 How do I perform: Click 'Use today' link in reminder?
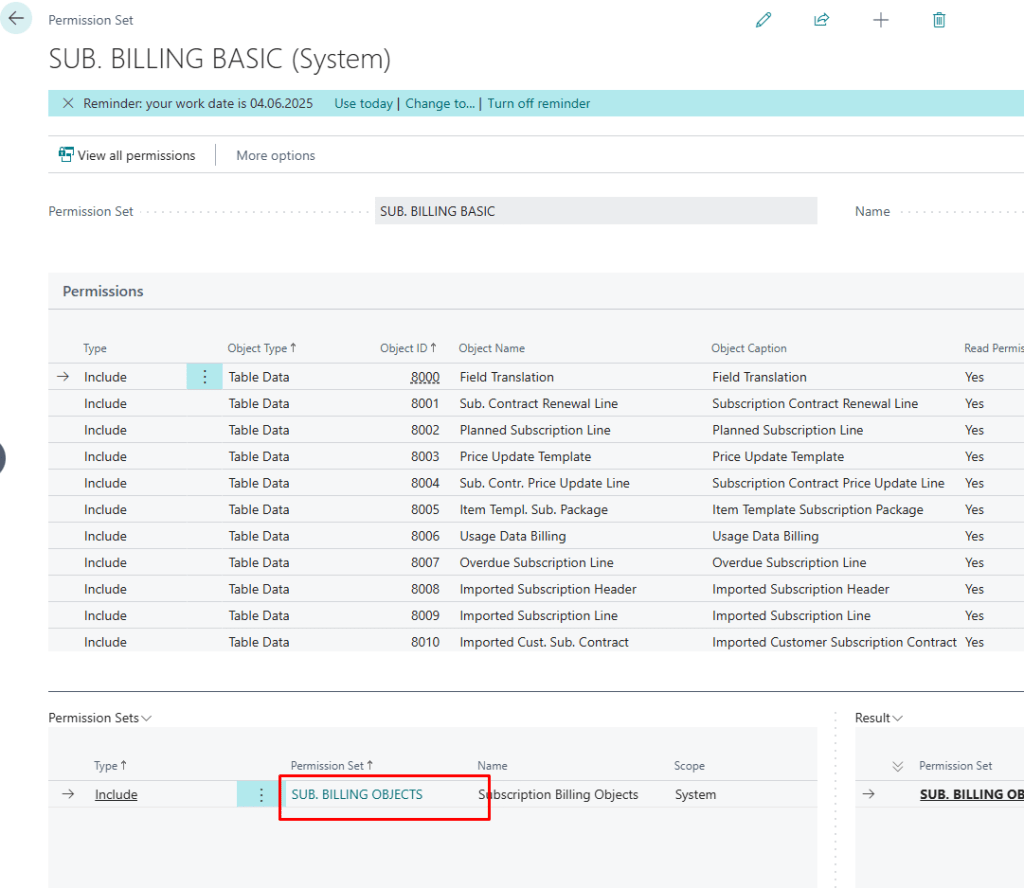click(363, 103)
